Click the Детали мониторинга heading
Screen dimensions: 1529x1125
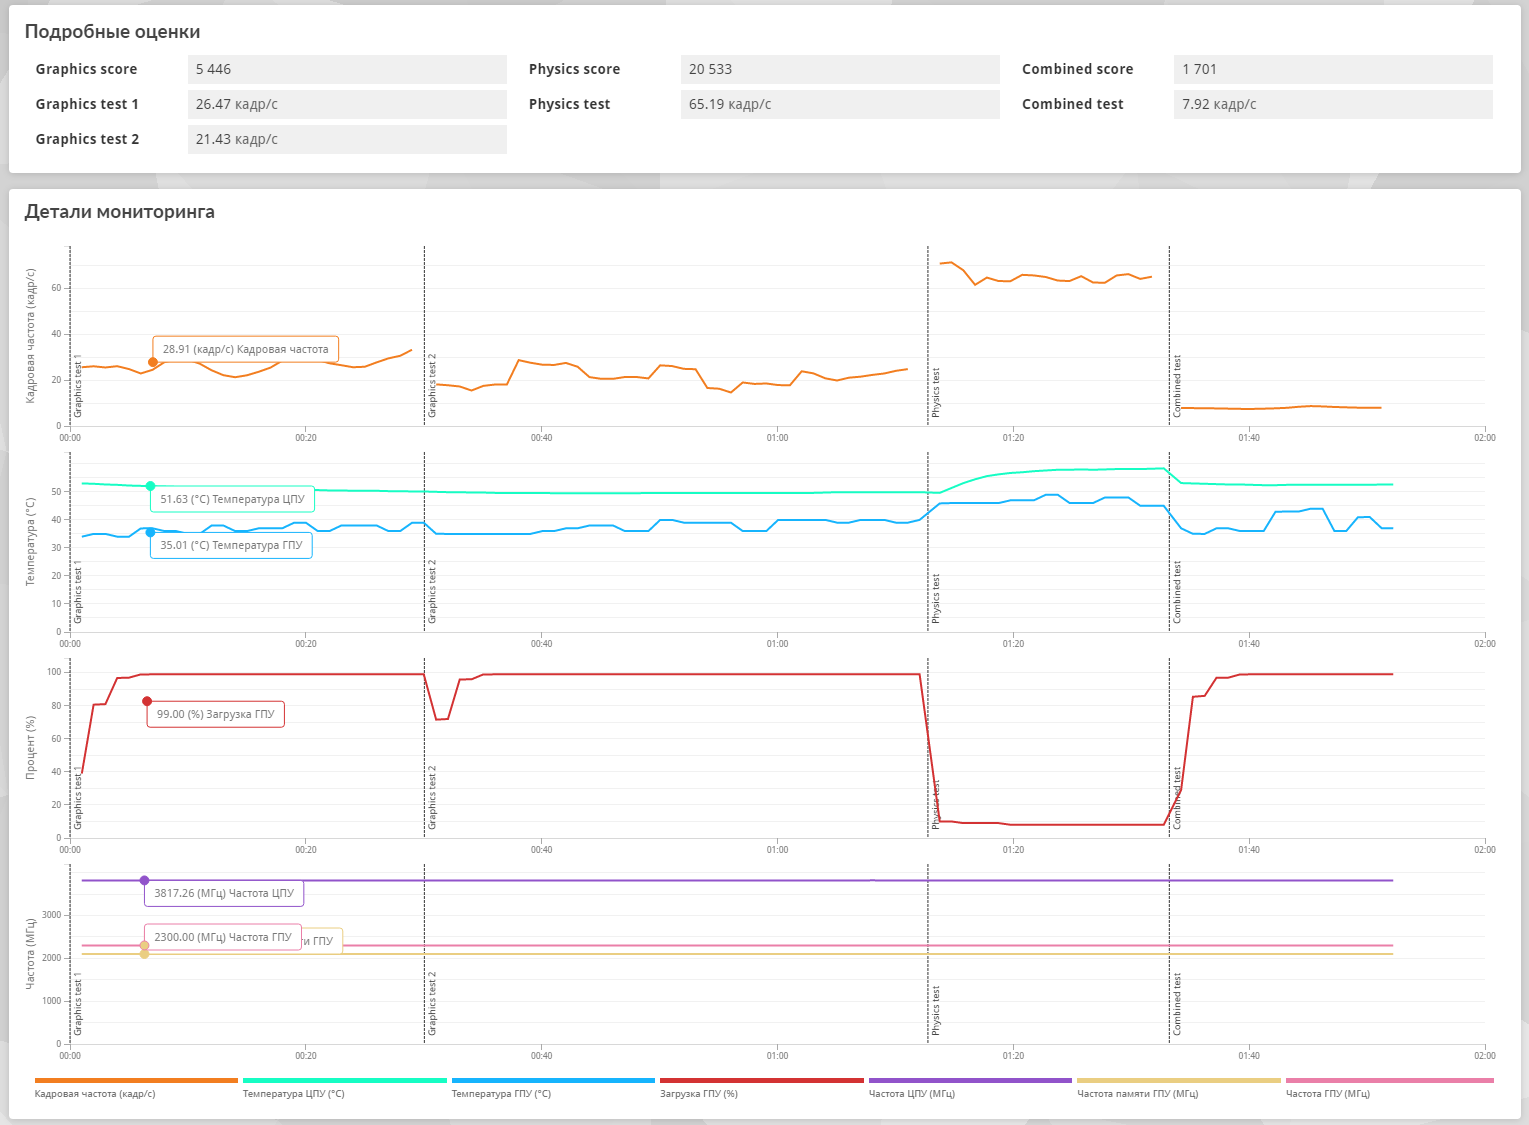120,211
